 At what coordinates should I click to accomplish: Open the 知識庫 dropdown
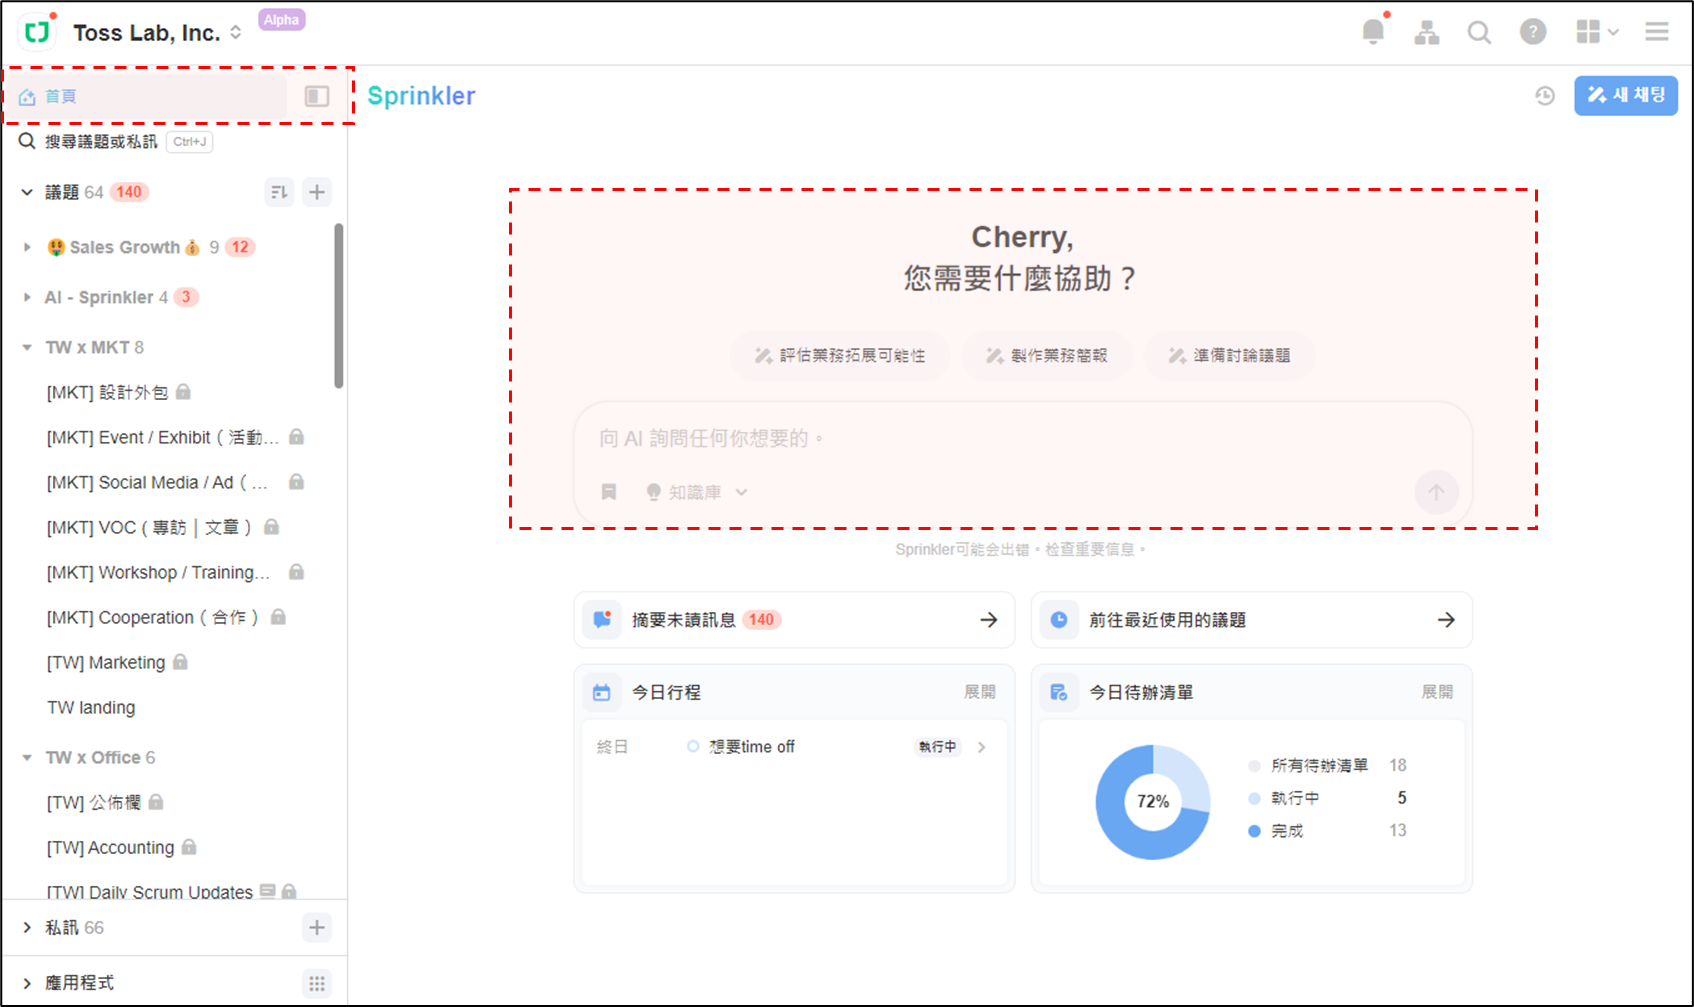(697, 492)
